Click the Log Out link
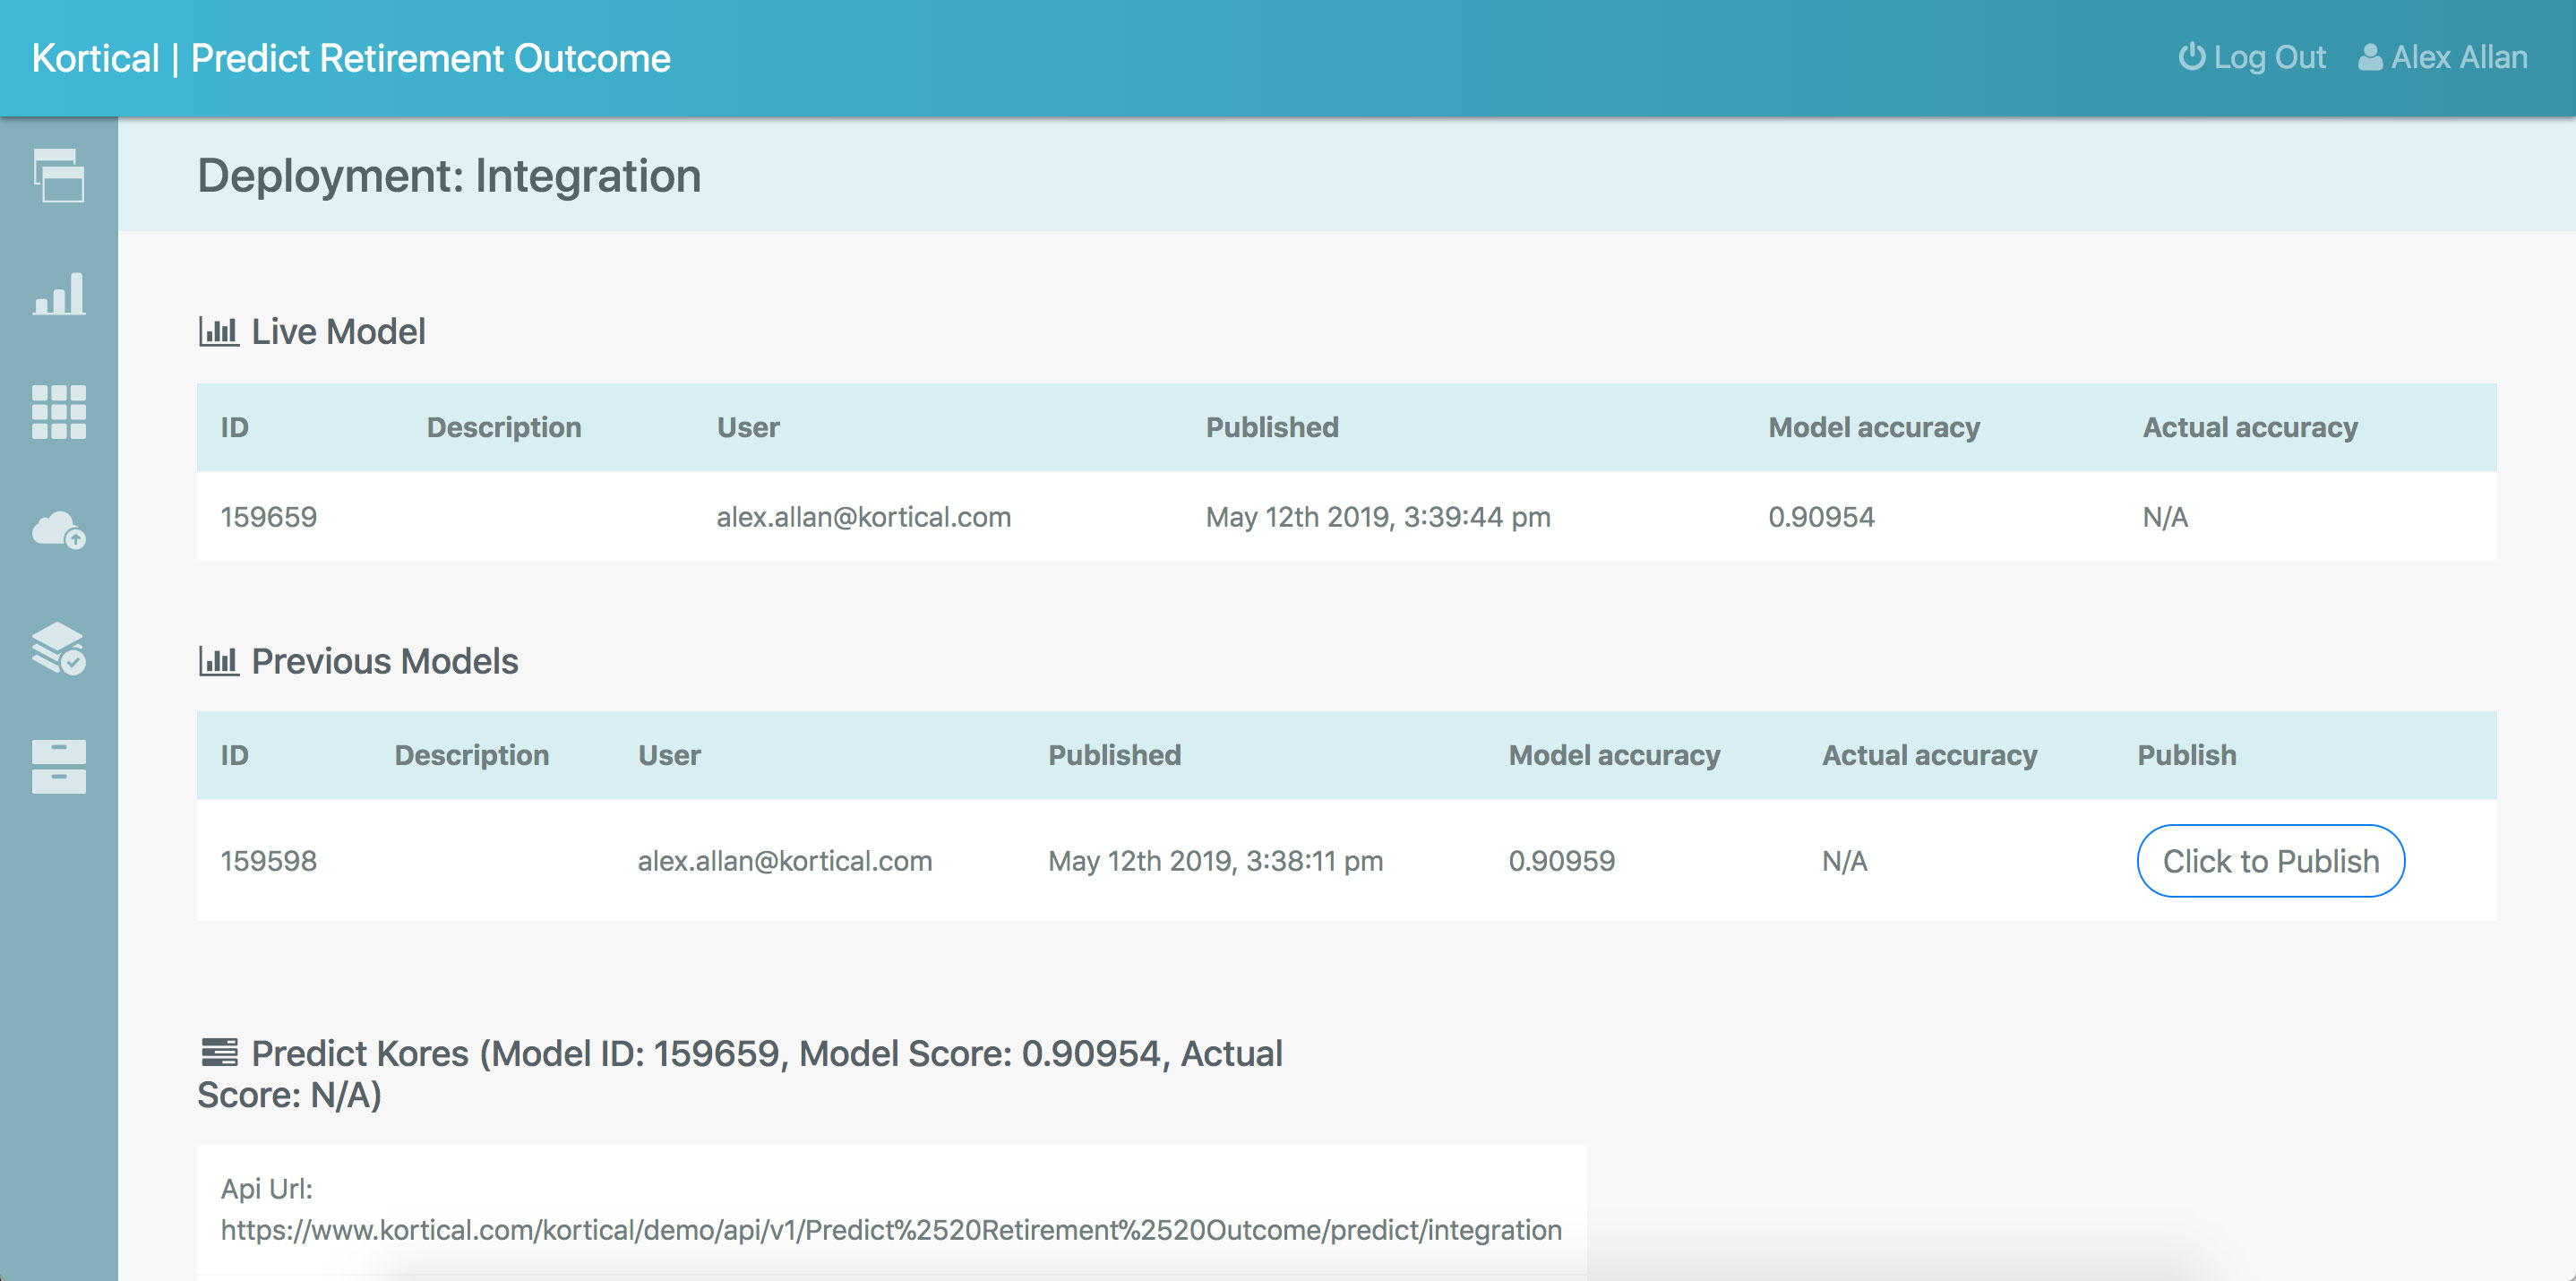This screenshot has width=2576, height=1281. (x=2252, y=58)
